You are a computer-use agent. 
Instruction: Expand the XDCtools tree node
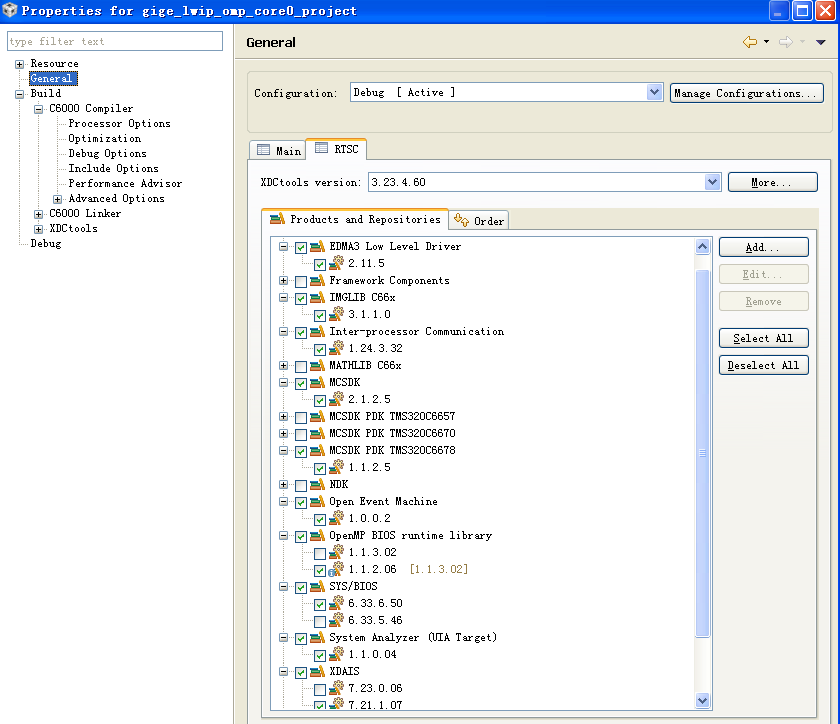click(39, 229)
